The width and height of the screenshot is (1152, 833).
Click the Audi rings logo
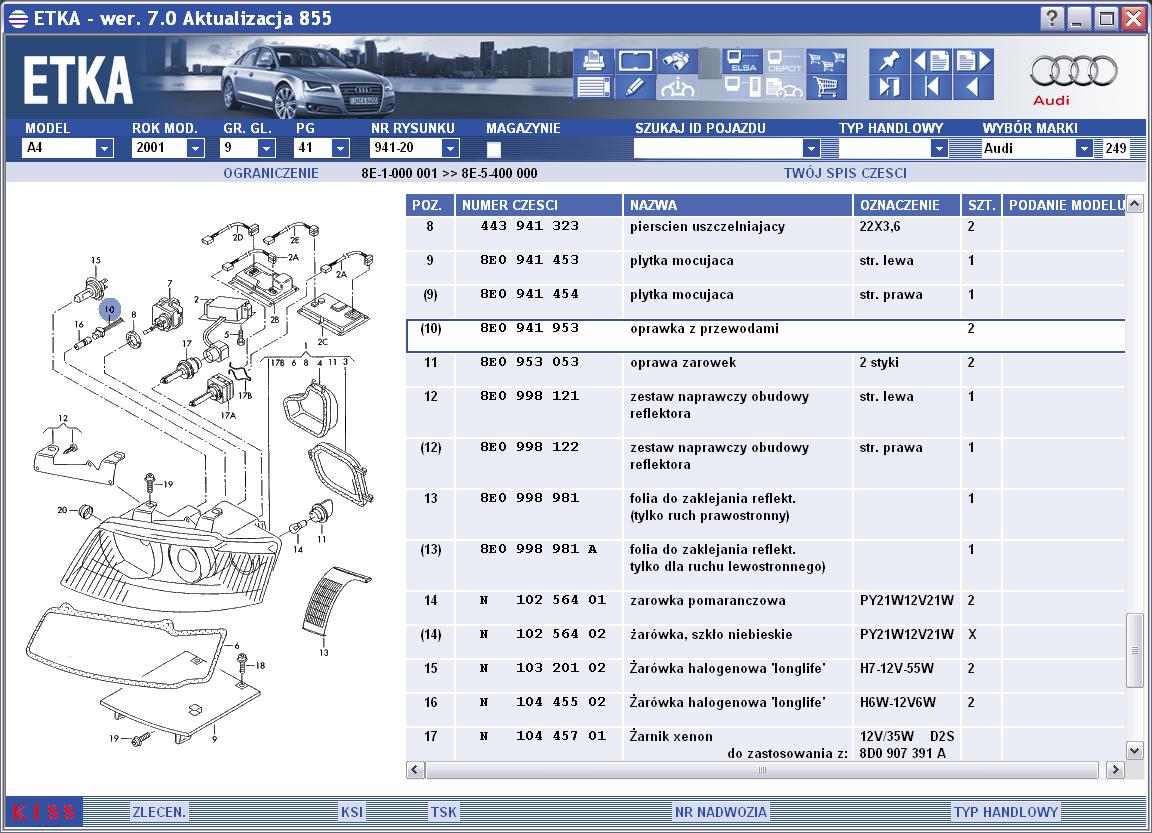tap(1073, 71)
